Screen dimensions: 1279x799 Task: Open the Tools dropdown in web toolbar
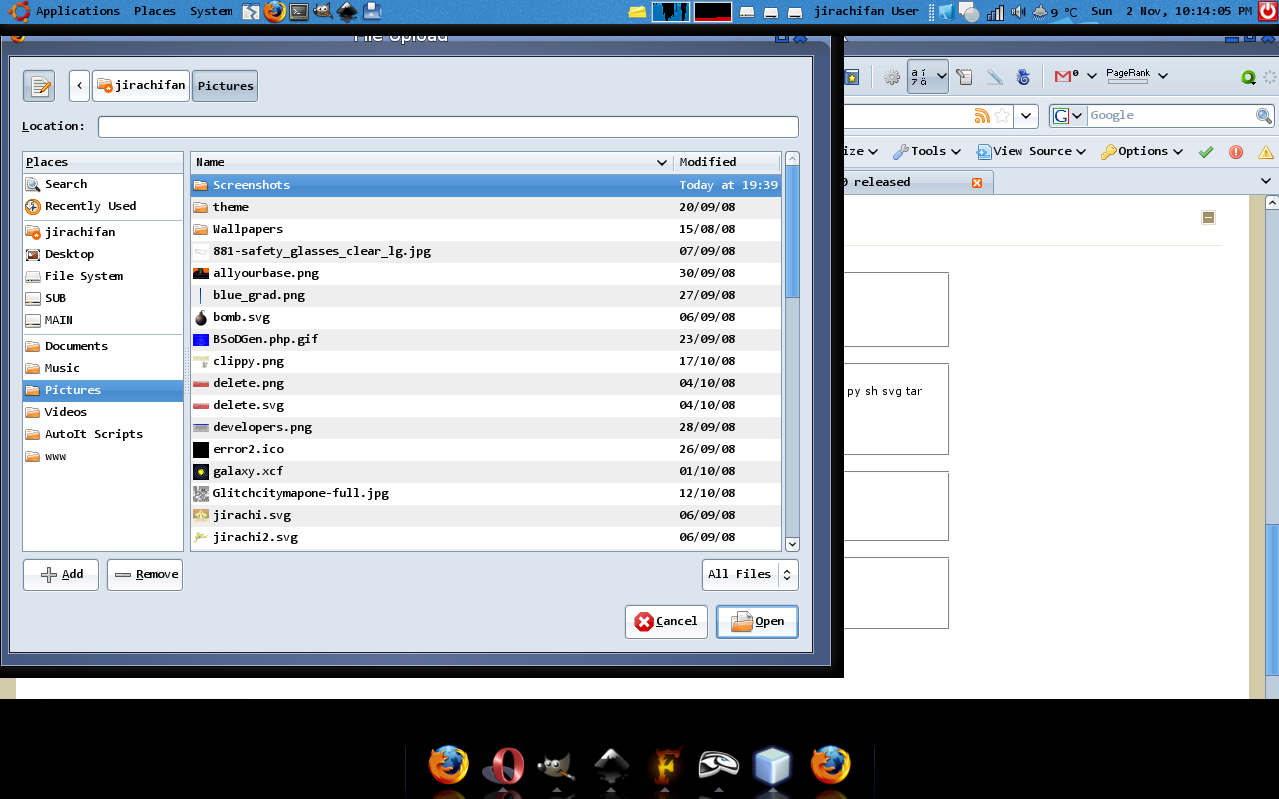(x=927, y=152)
